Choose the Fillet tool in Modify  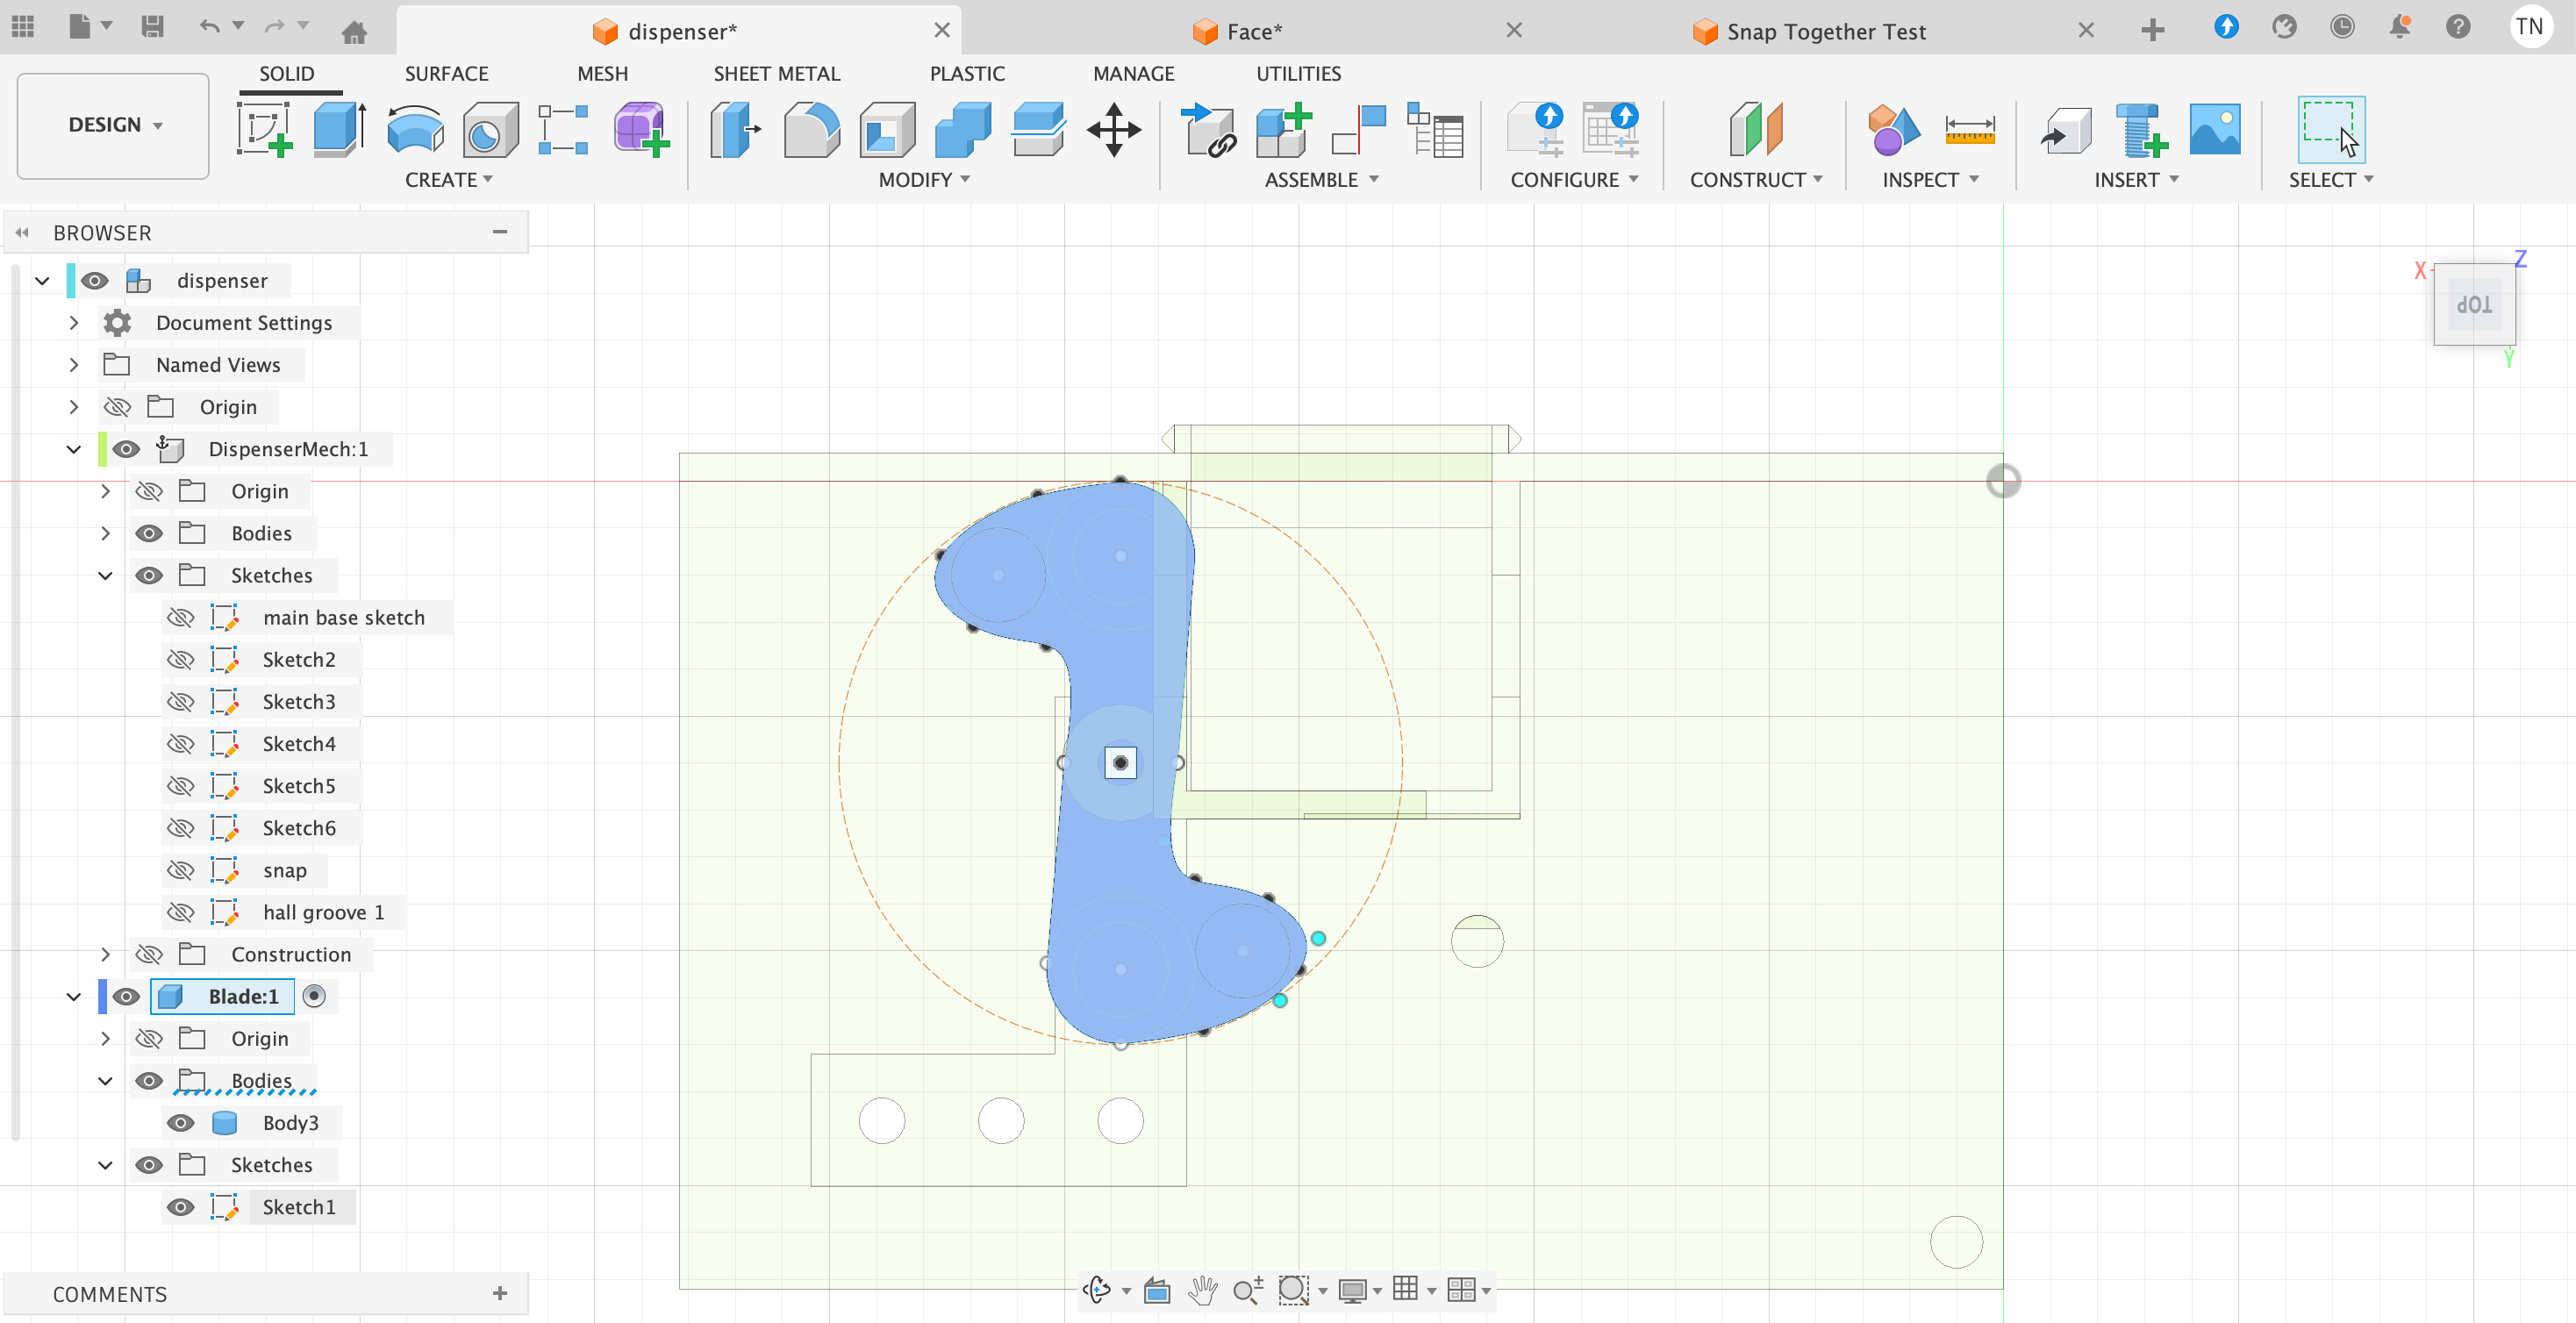coord(811,130)
